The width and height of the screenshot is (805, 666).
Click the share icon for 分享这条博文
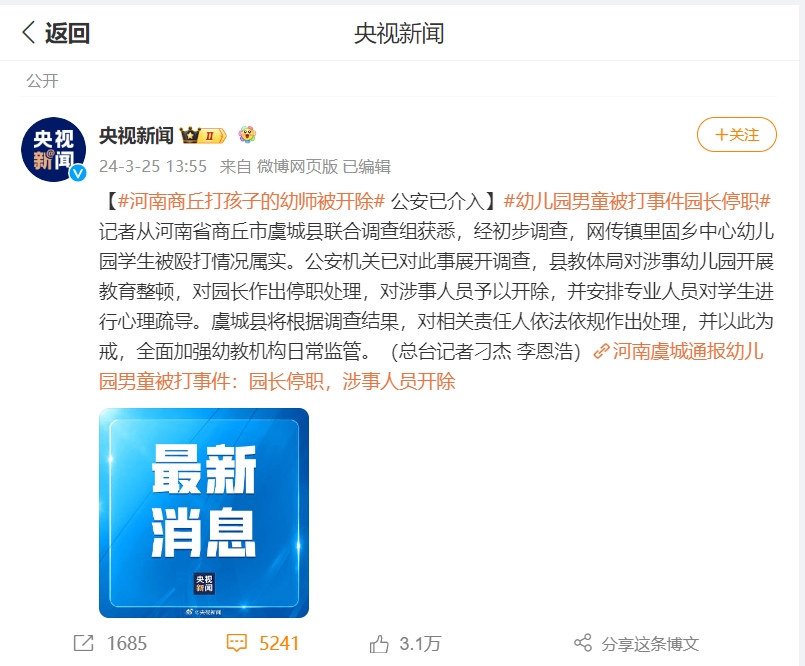point(583,642)
